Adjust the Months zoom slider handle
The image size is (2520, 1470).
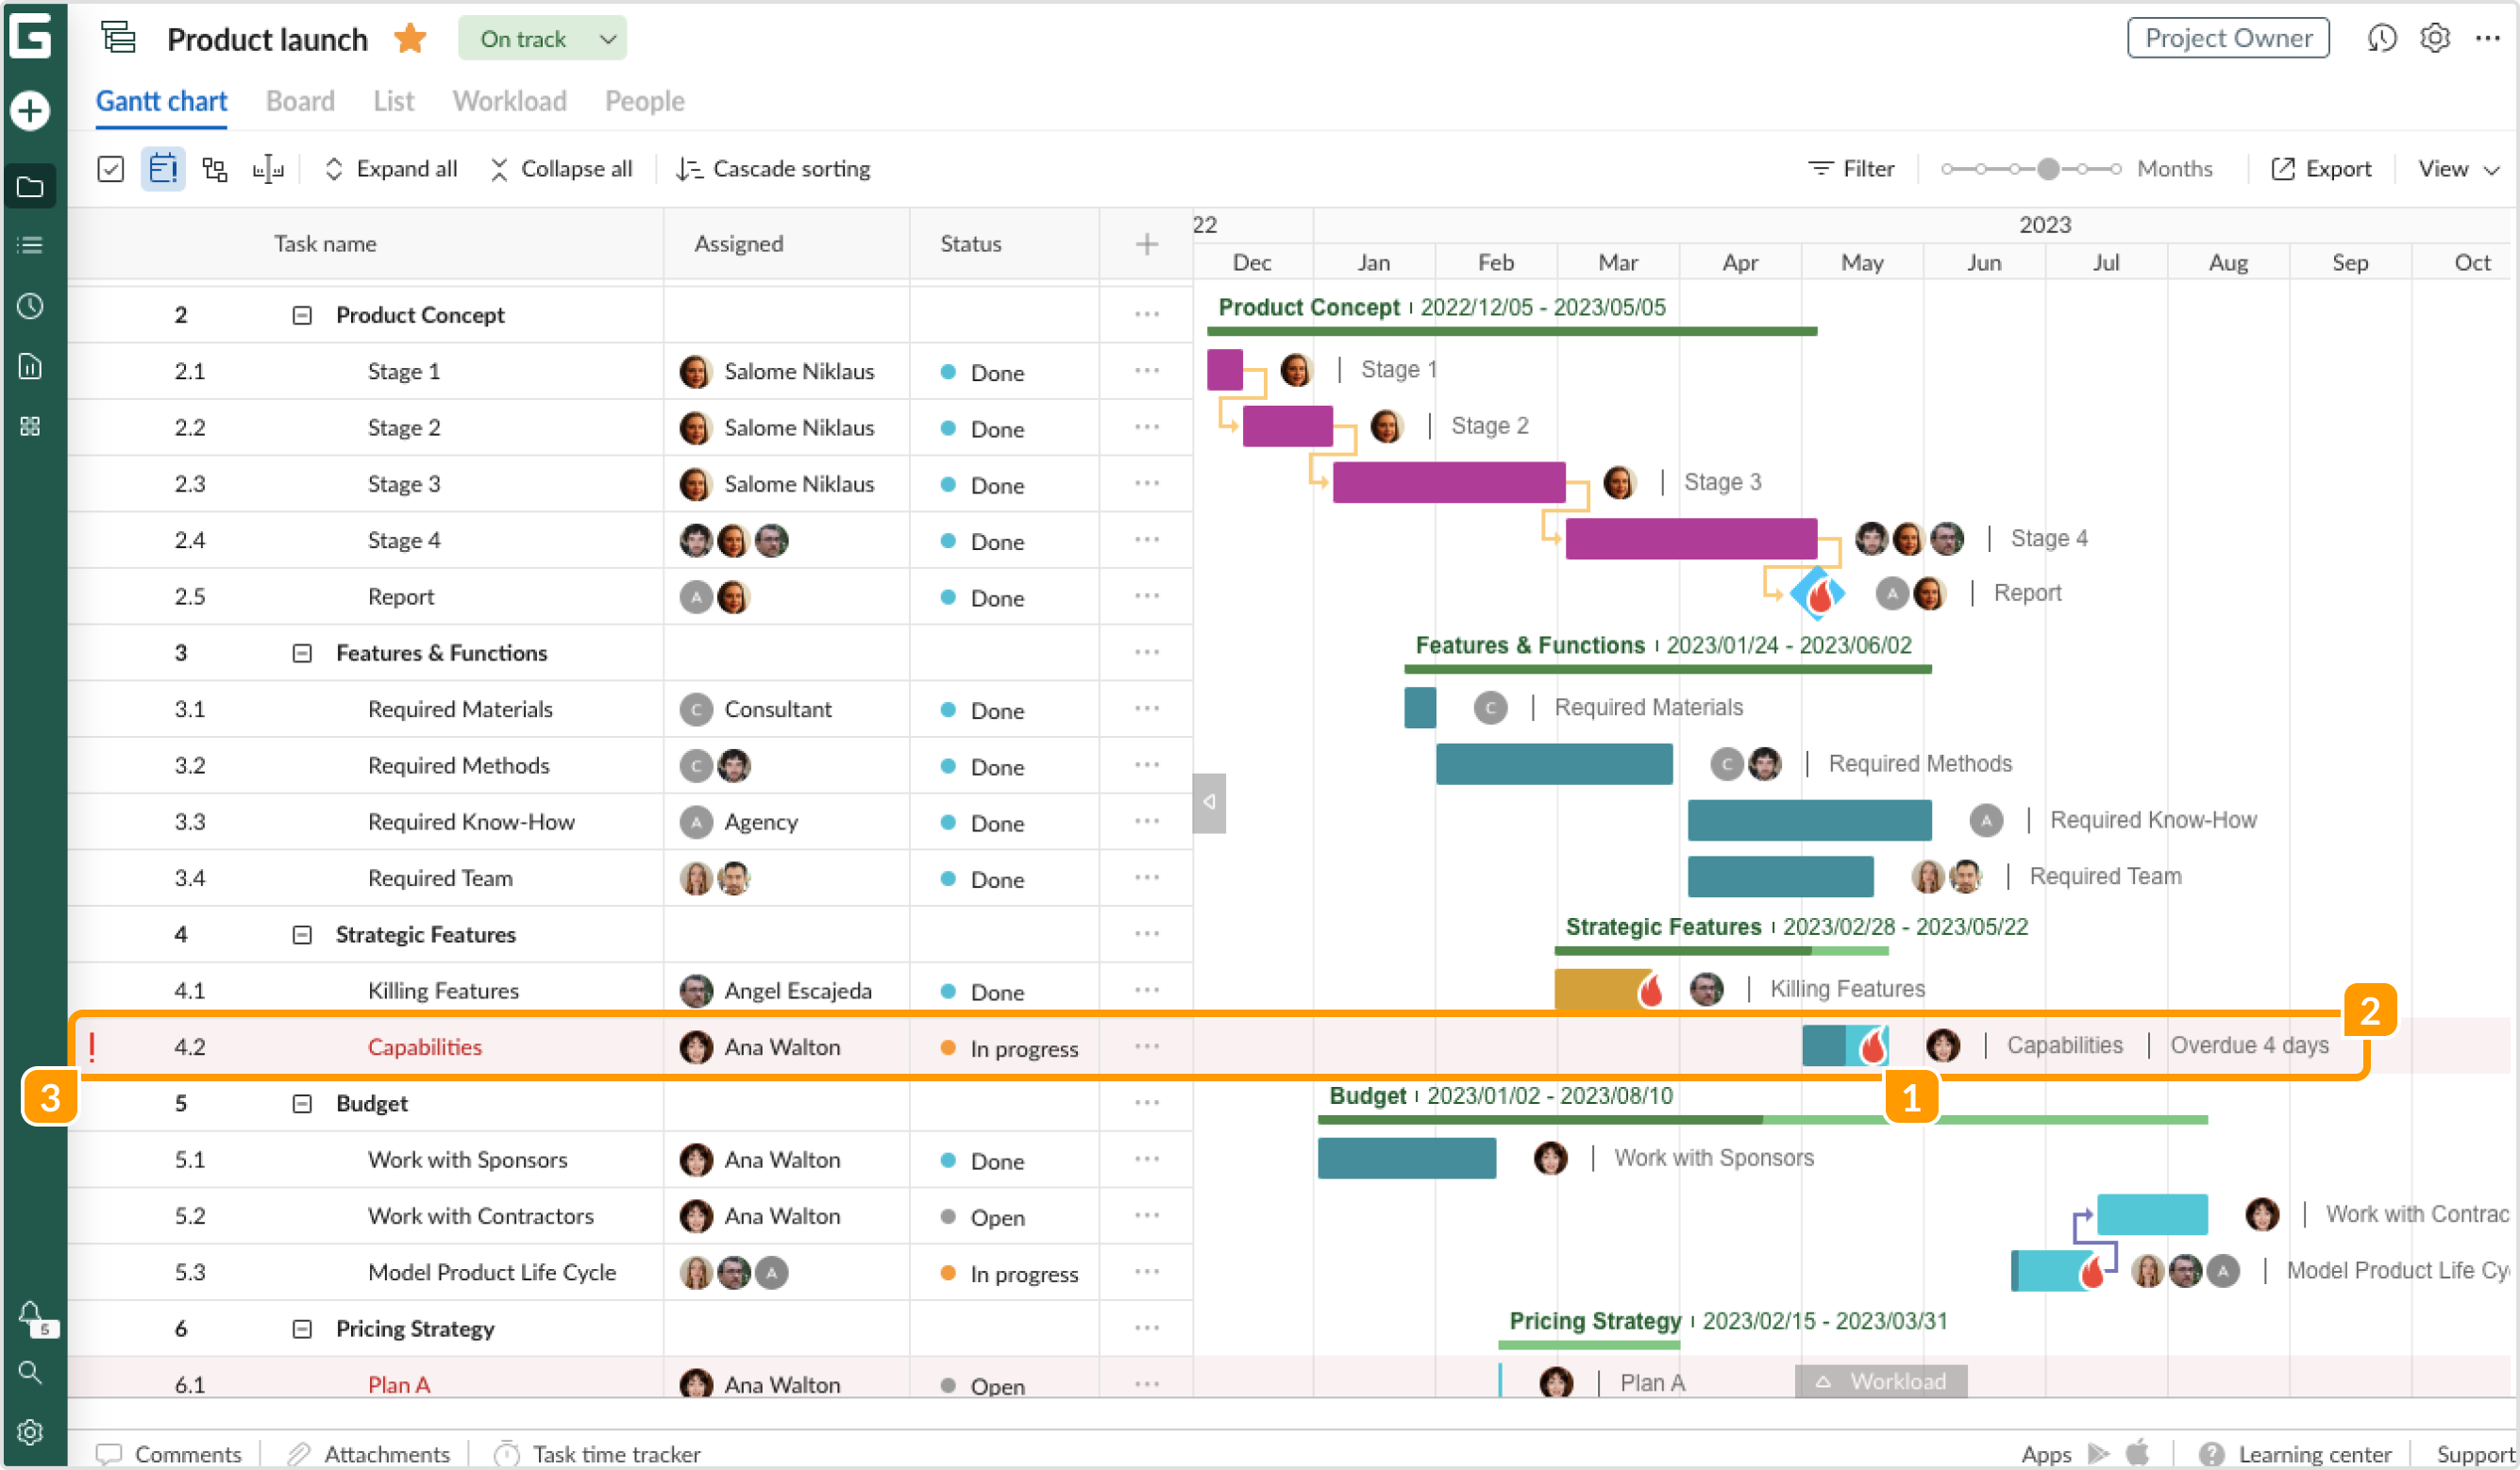click(x=2047, y=169)
